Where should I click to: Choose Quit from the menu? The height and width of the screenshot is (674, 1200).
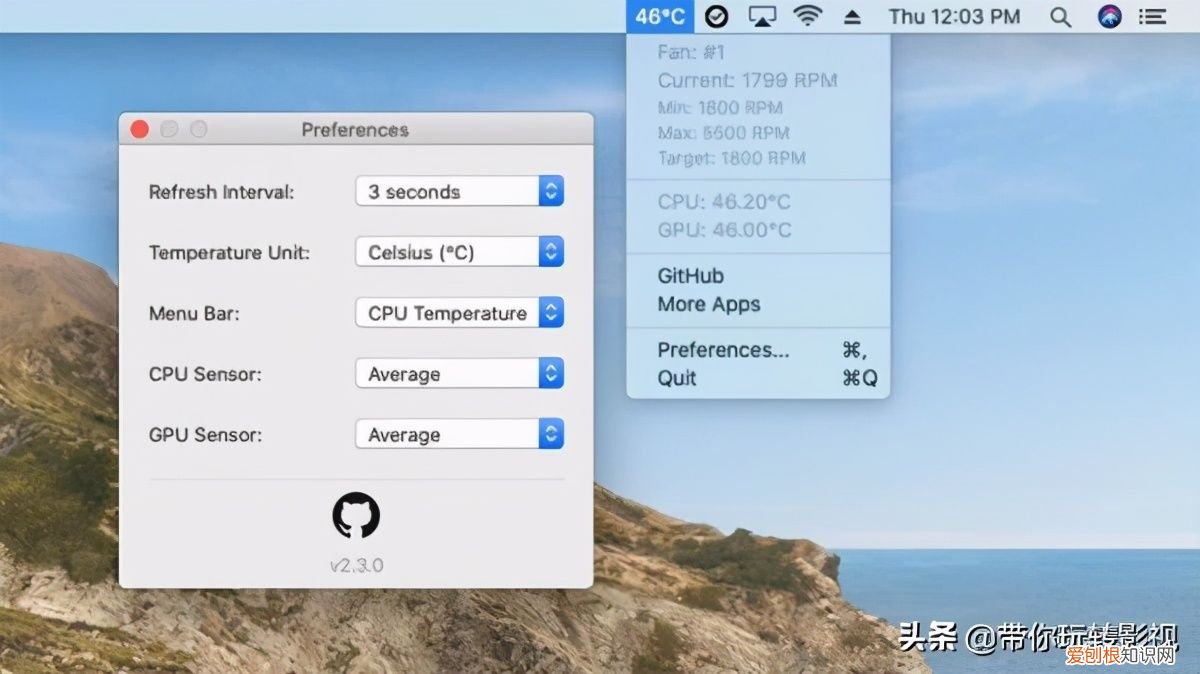tap(677, 378)
